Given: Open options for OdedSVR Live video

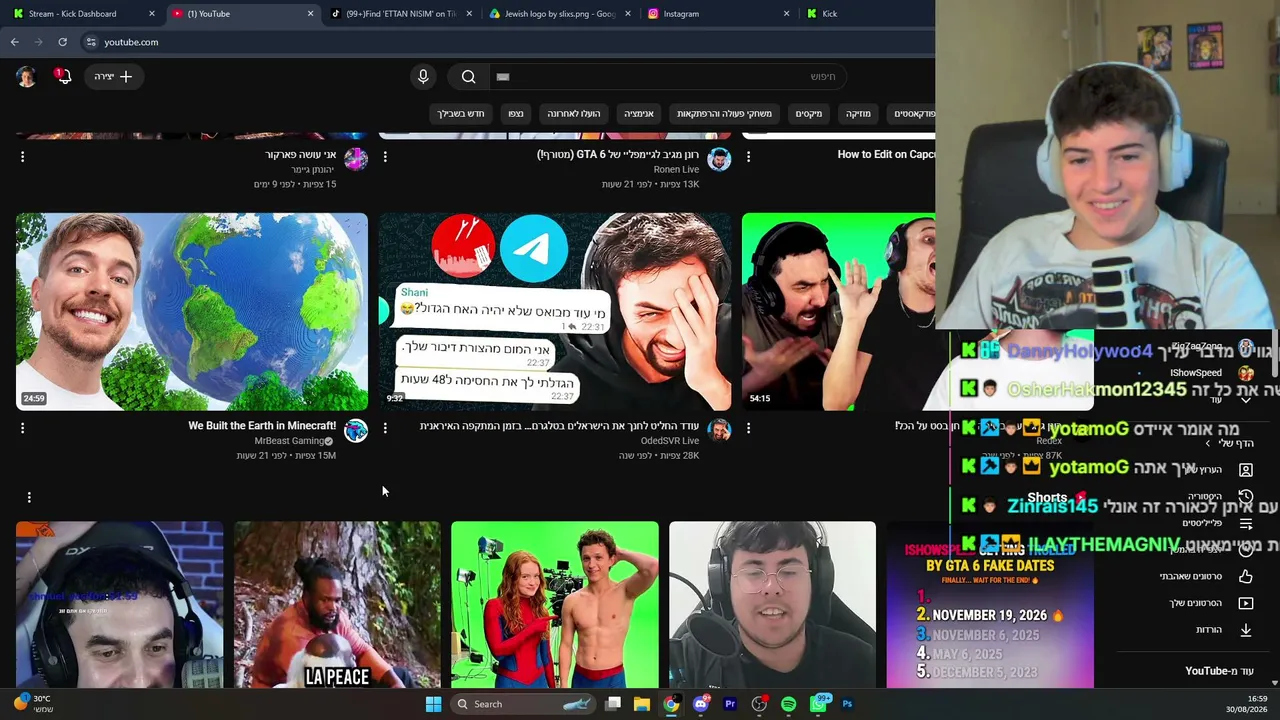Looking at the screenshot, I should (x=385, y=428).
